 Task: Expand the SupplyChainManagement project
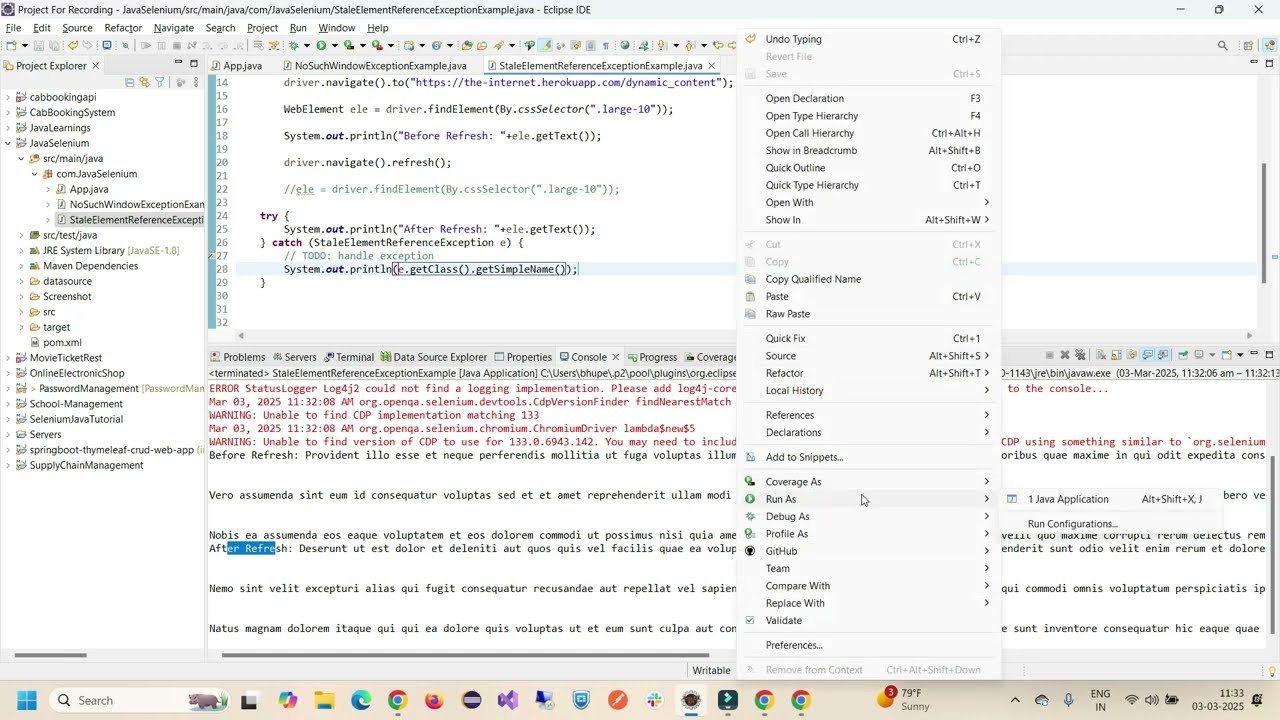coord(9,465)
